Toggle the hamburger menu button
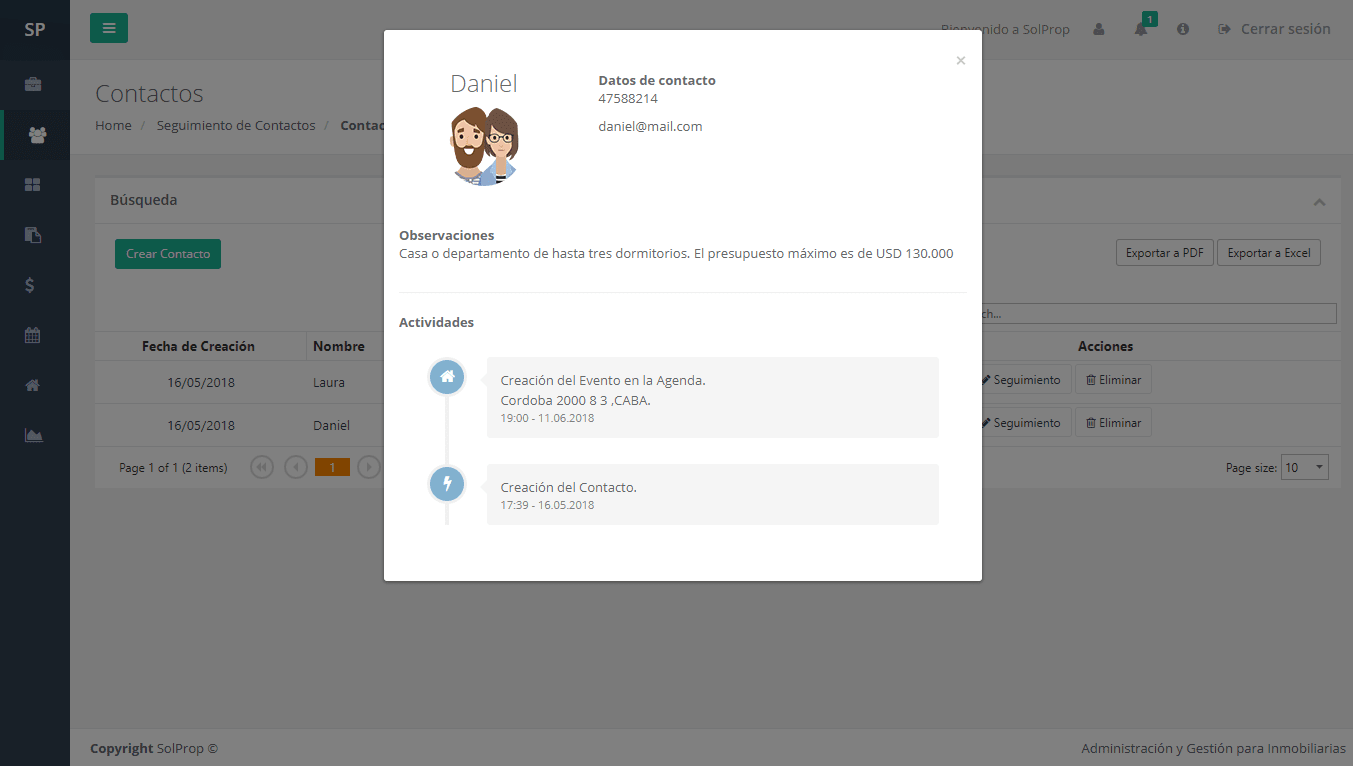Image resolution: width=1353 pixels, height=766 pixels. [x=109, y=28]
